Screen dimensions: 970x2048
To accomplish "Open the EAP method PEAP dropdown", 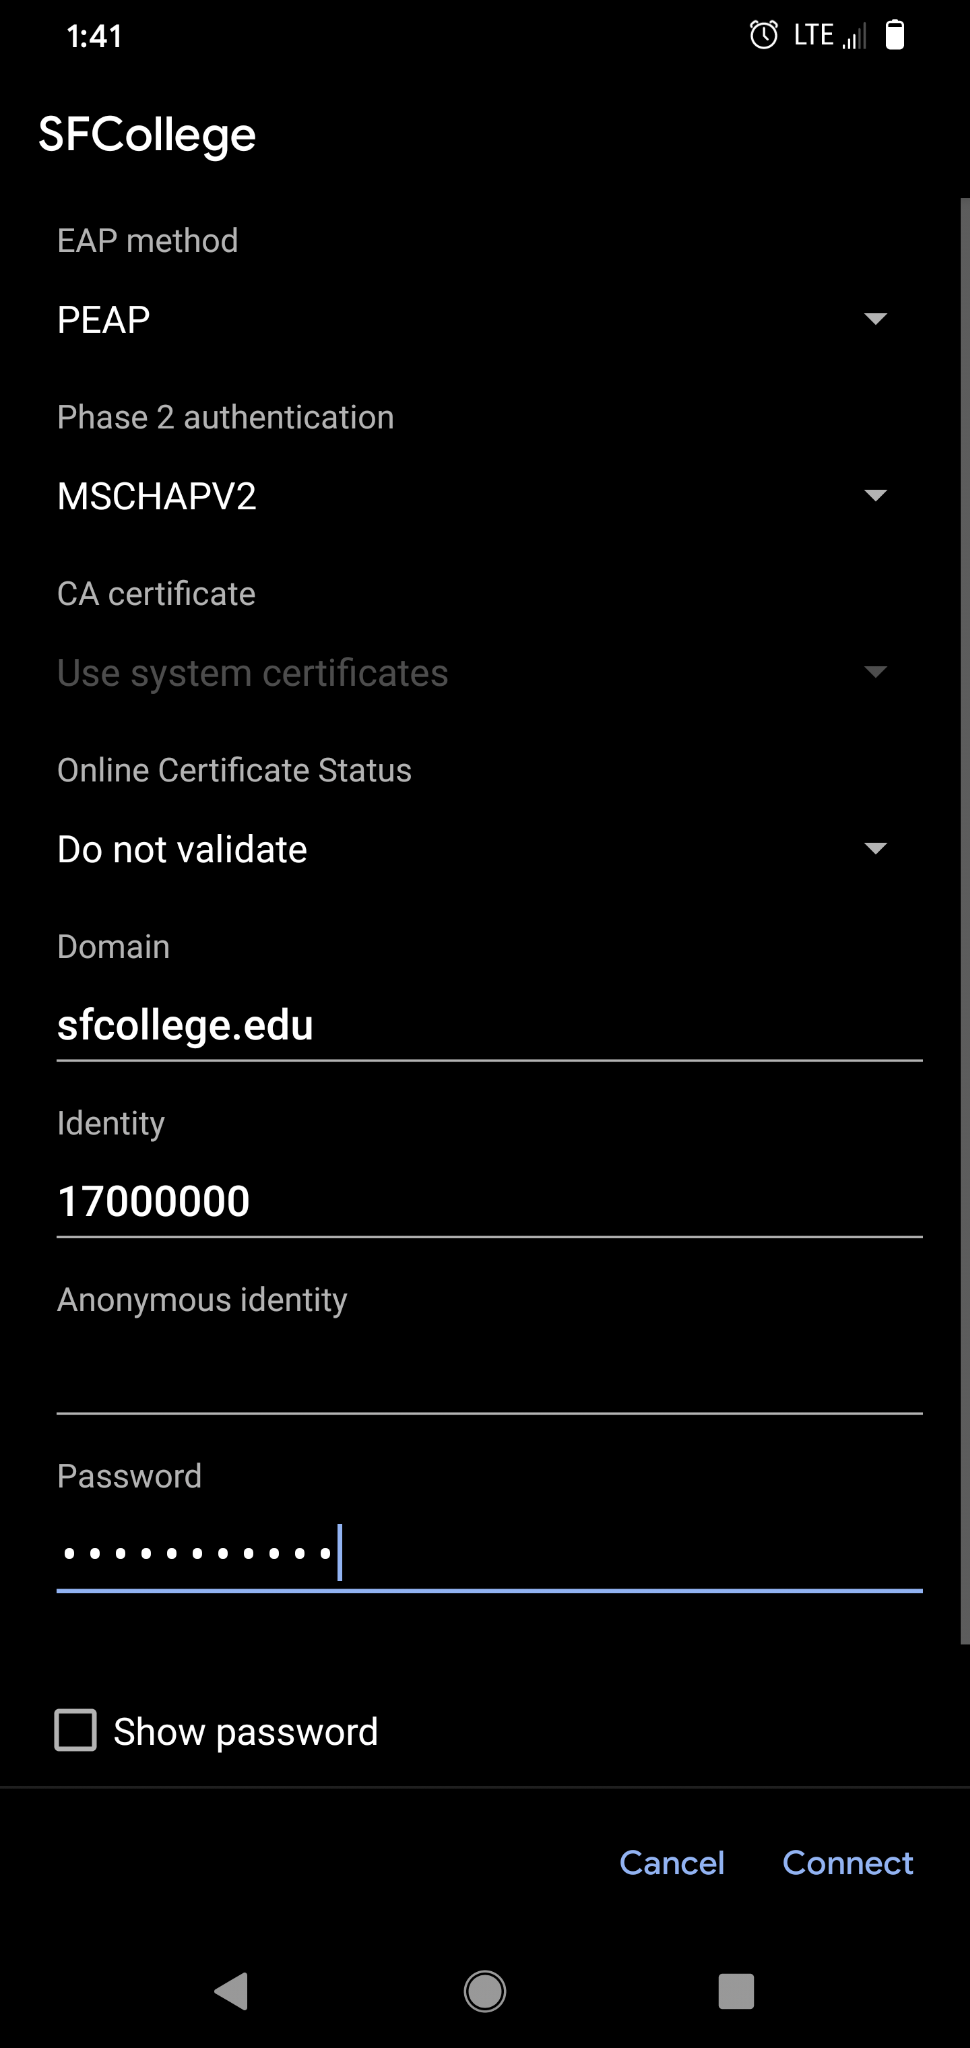I will coord(470,320).
